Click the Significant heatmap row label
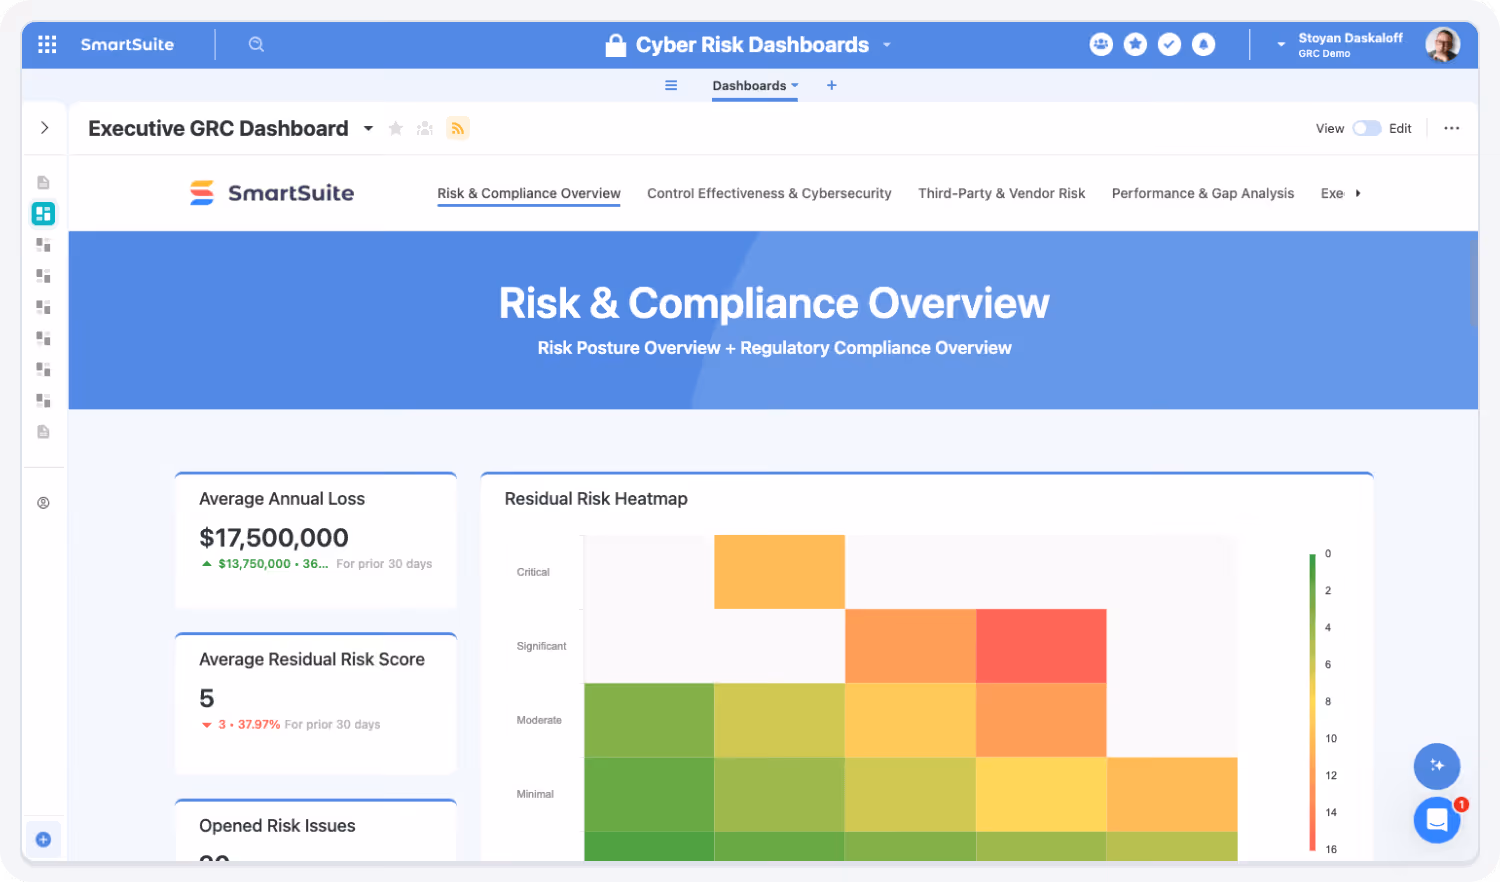1500x882 pixels. (x=541, y=646)
